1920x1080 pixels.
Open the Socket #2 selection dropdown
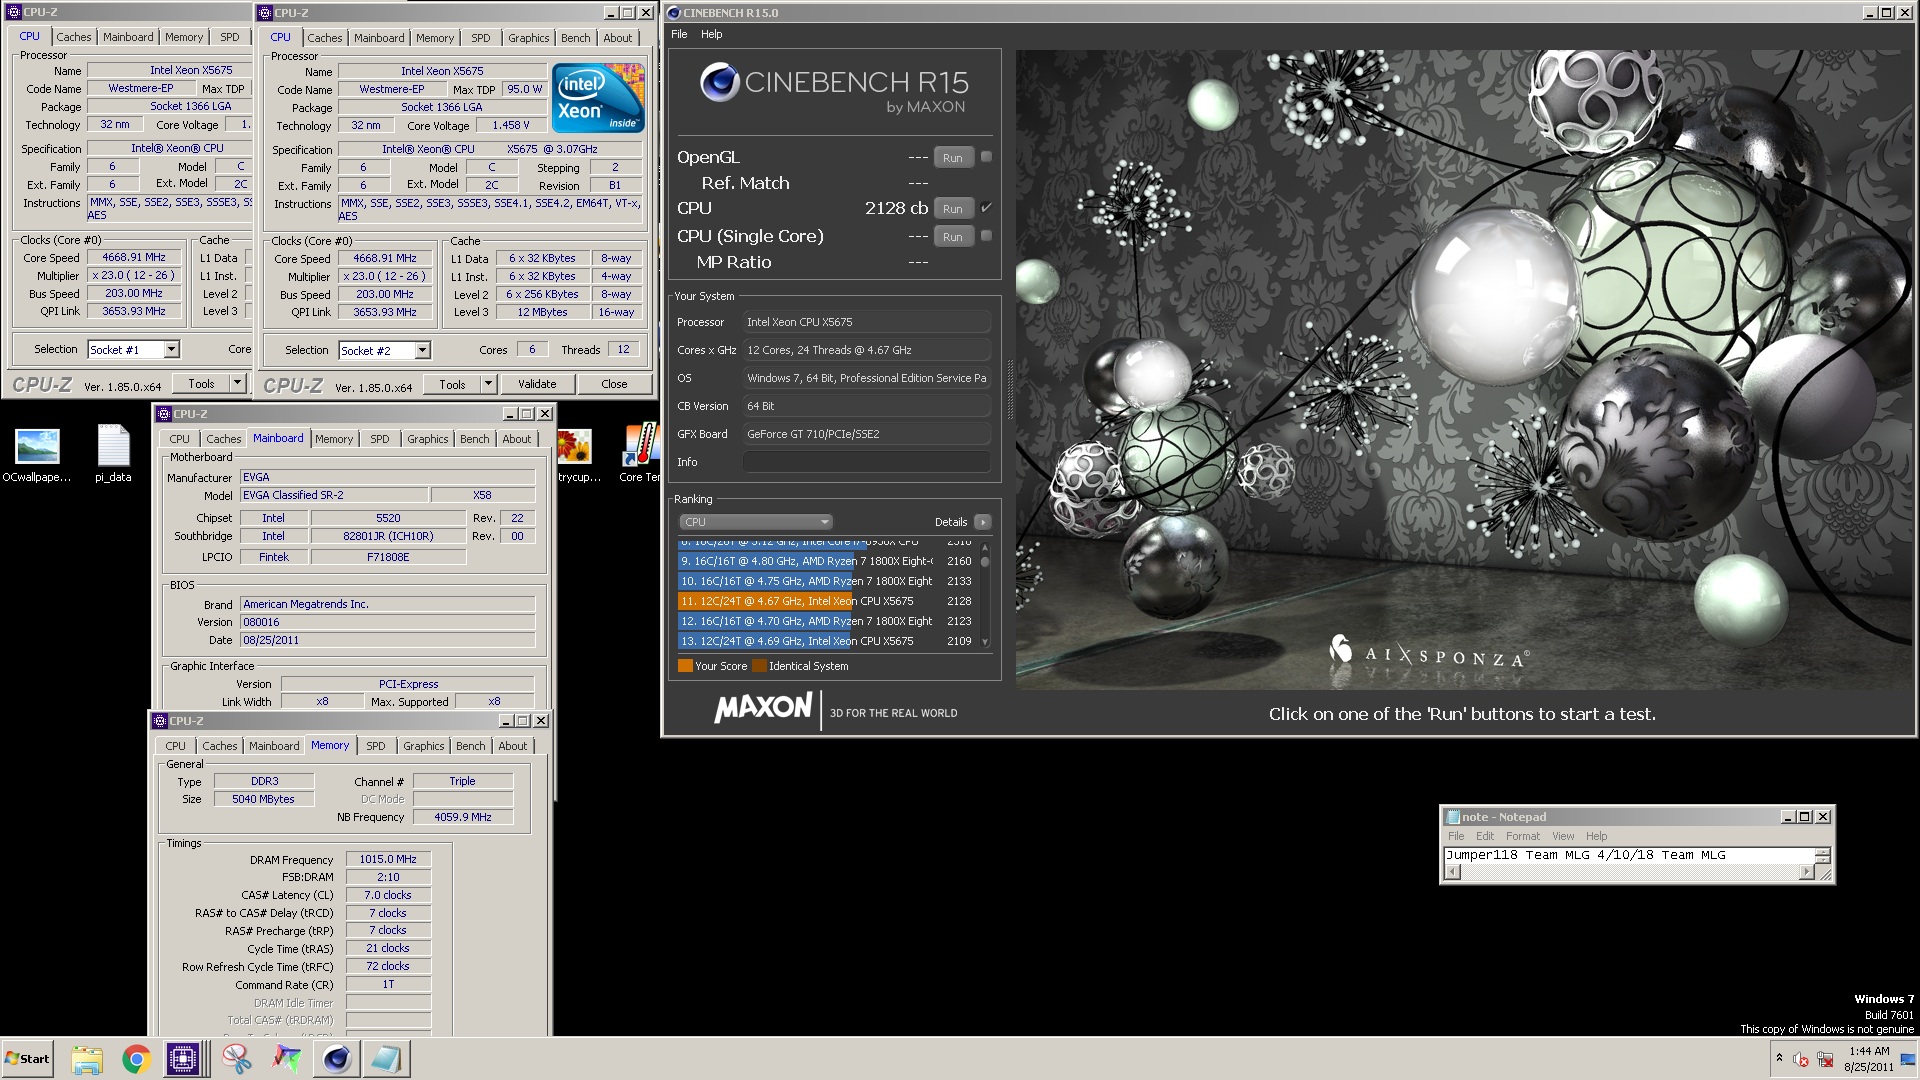click(x=422, y=350)
